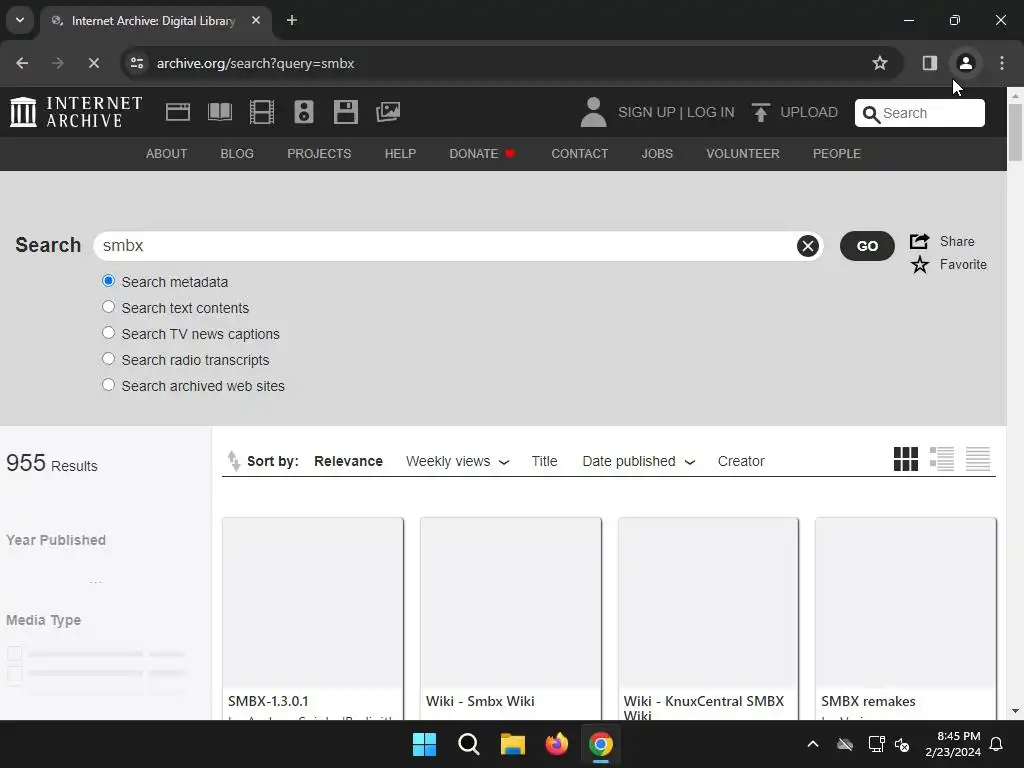Toggle sort direction arrows icon
1024x768 pixels.
(233, 460)
